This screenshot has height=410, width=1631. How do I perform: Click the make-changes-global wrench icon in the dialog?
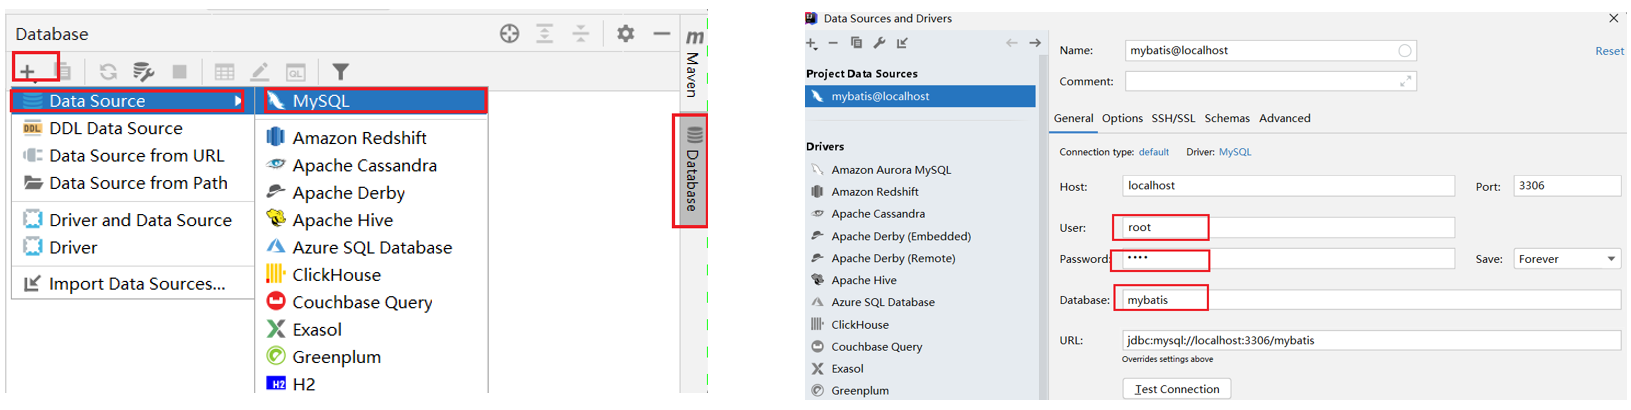pos(879,43)
